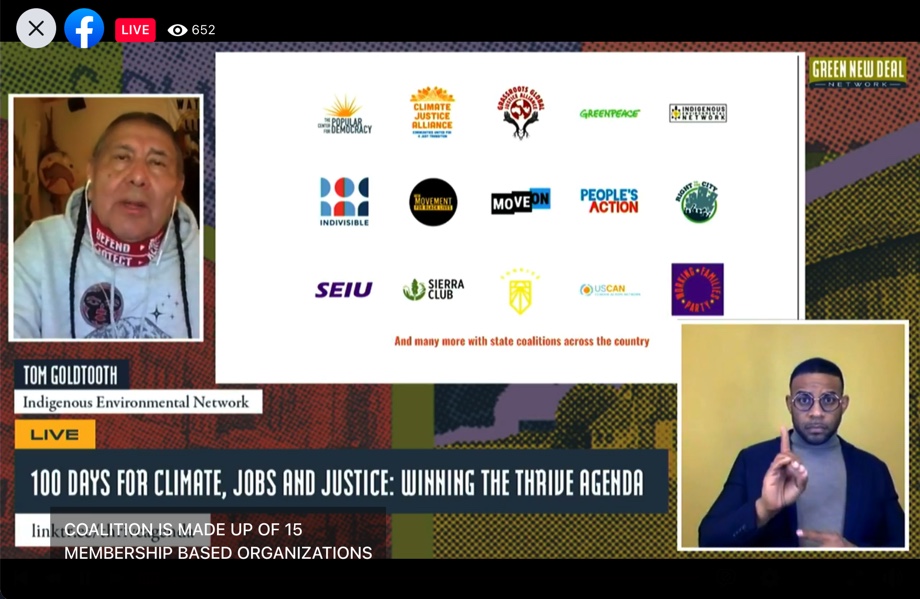Click 'Indigenous Environmental Network' caption under speaker name

click(x=137, y=402)
